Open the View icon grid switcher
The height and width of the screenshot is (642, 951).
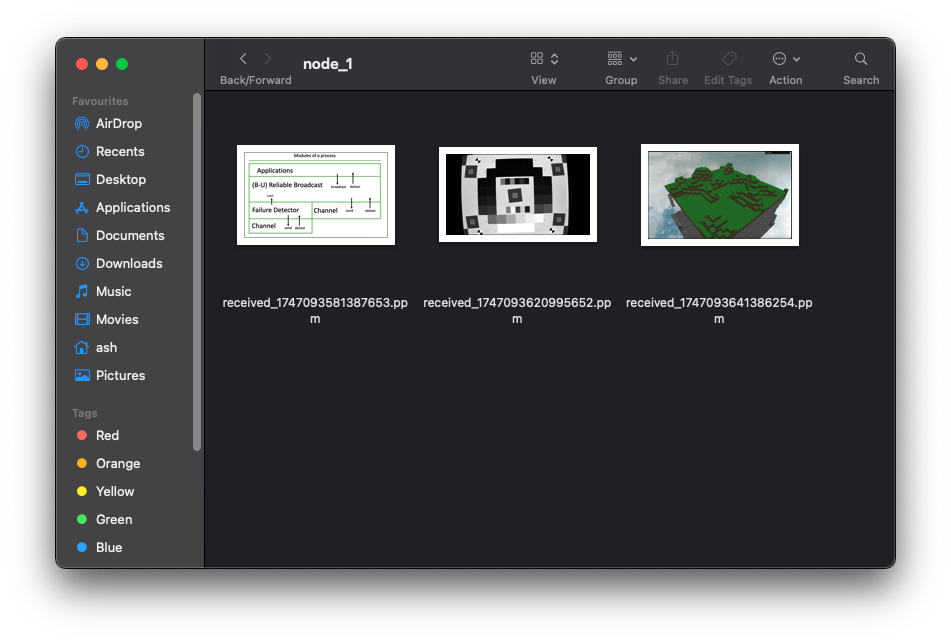pyautogui.click(x=544, y=59)
